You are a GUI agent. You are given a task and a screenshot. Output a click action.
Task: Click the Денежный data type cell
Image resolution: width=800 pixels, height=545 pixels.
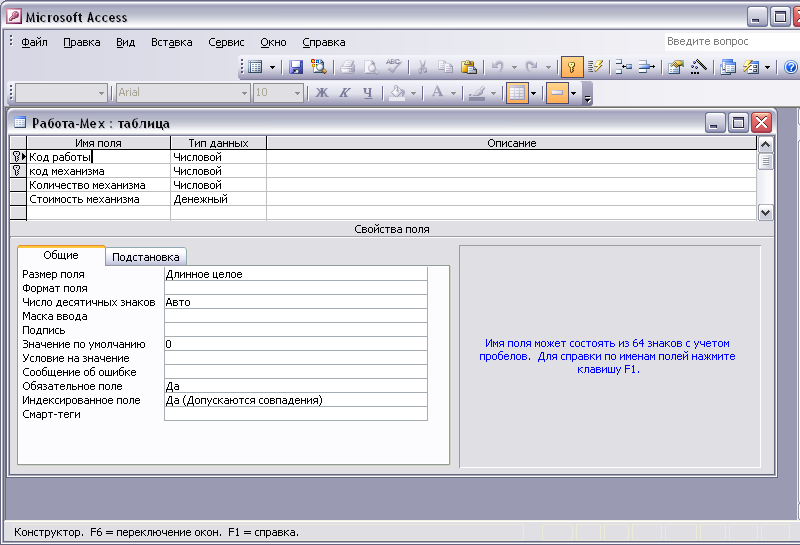pos(218,199)
